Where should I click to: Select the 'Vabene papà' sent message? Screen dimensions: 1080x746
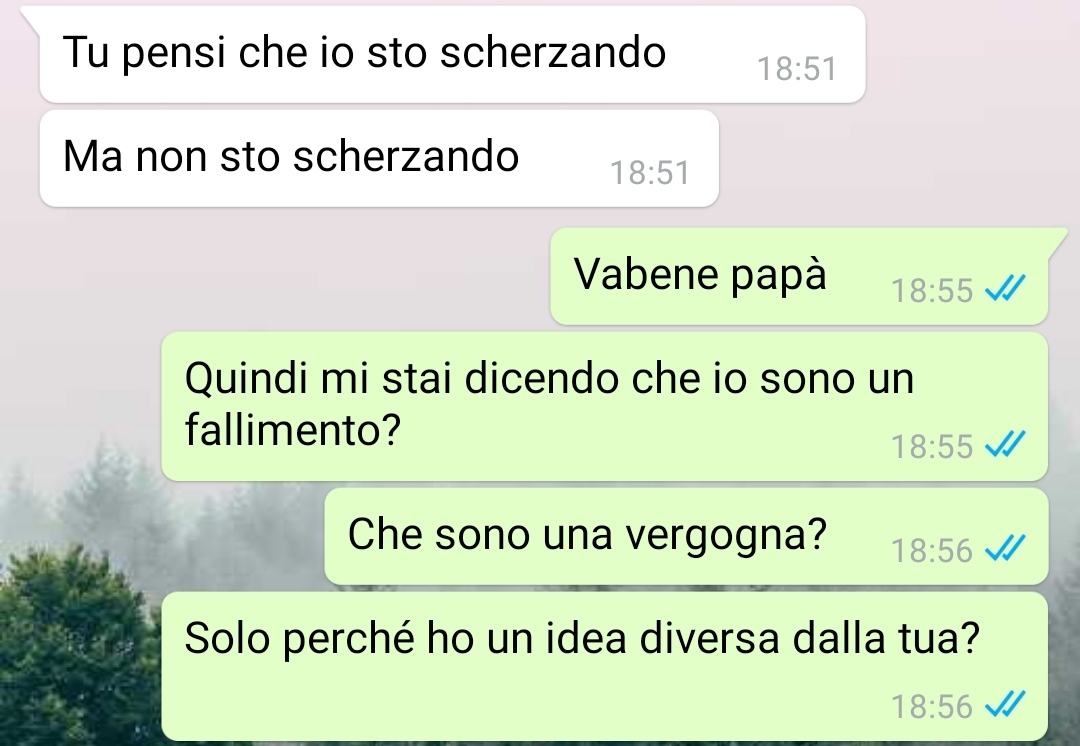[799, 276]
